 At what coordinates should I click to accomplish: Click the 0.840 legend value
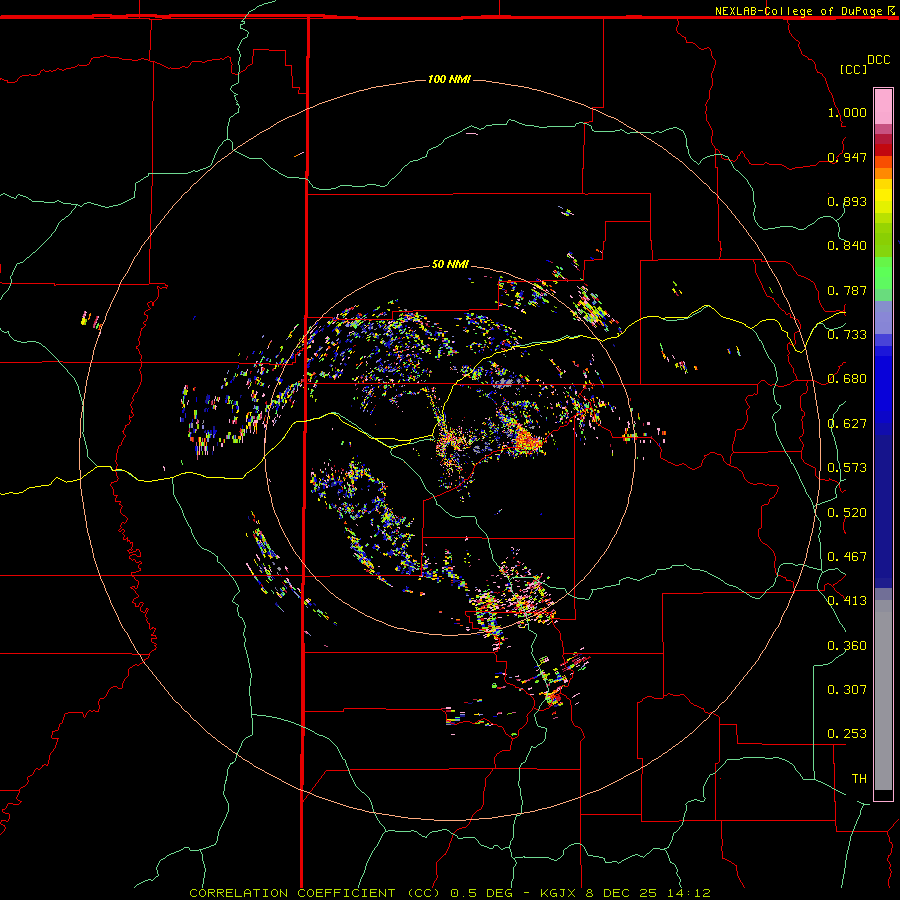tap(847, 246)
